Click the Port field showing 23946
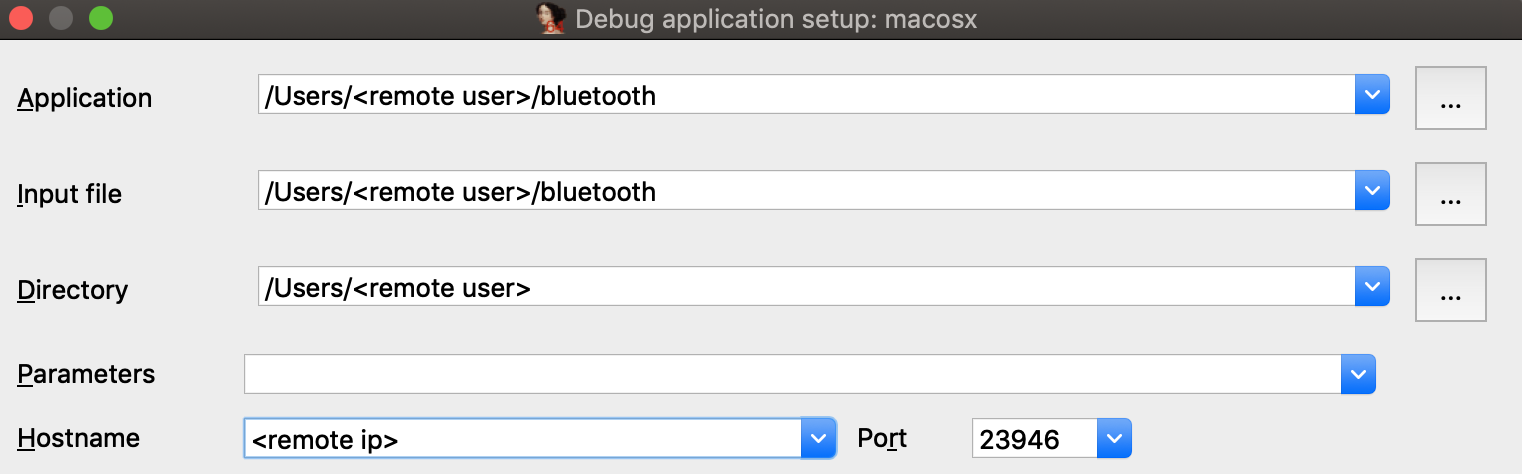 [1034, 438]
